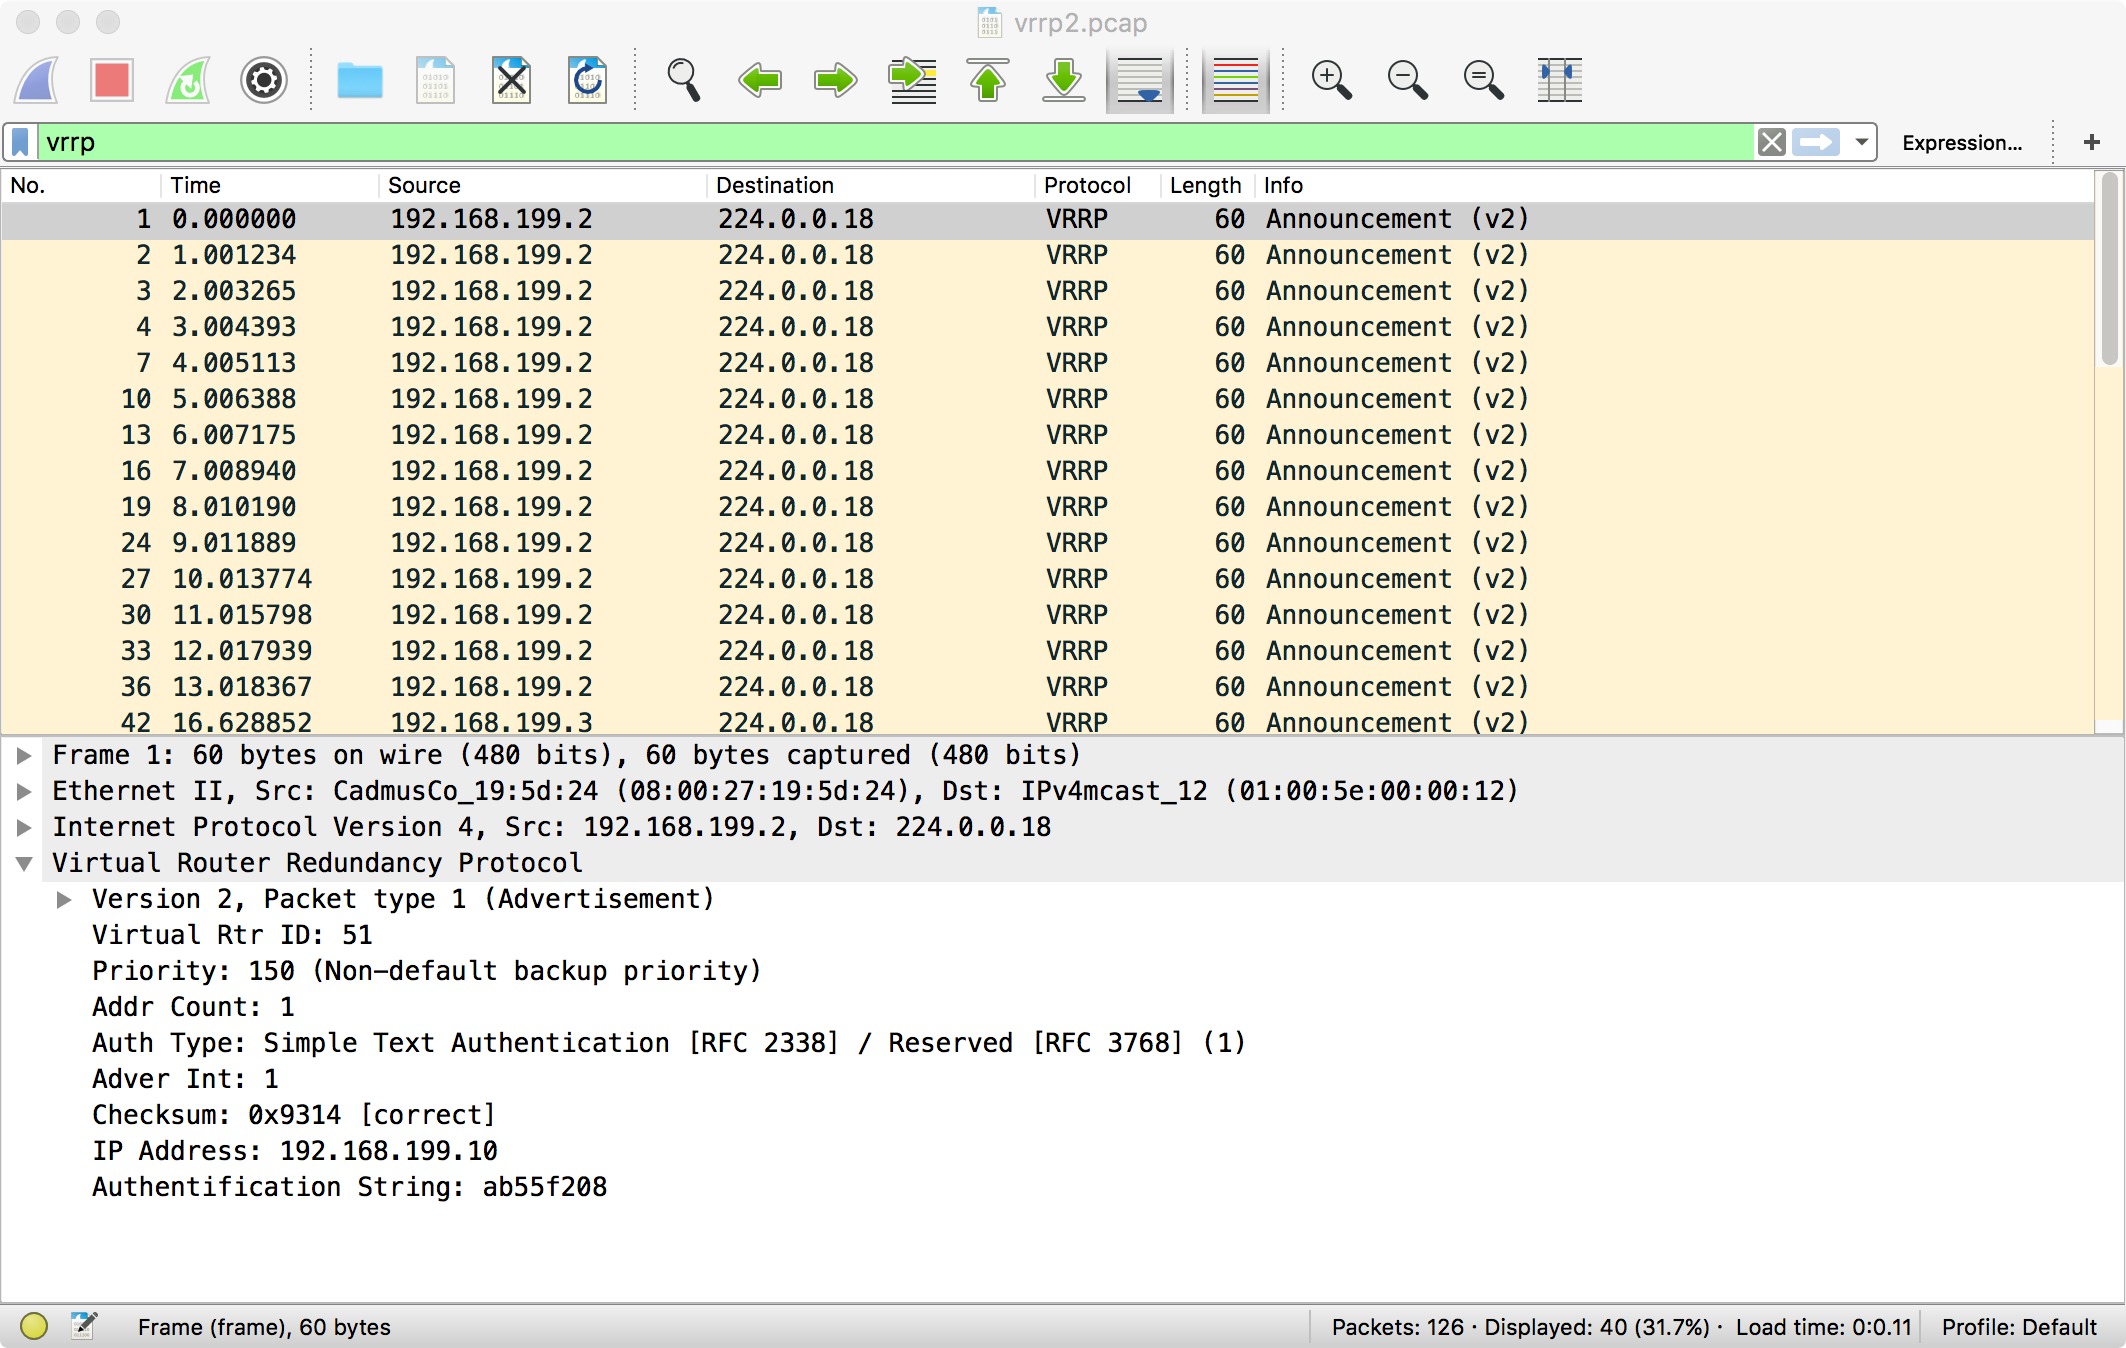Zoom in the main window text
Viewport: 2126px width, 1348px height.
pos(1331,80)
